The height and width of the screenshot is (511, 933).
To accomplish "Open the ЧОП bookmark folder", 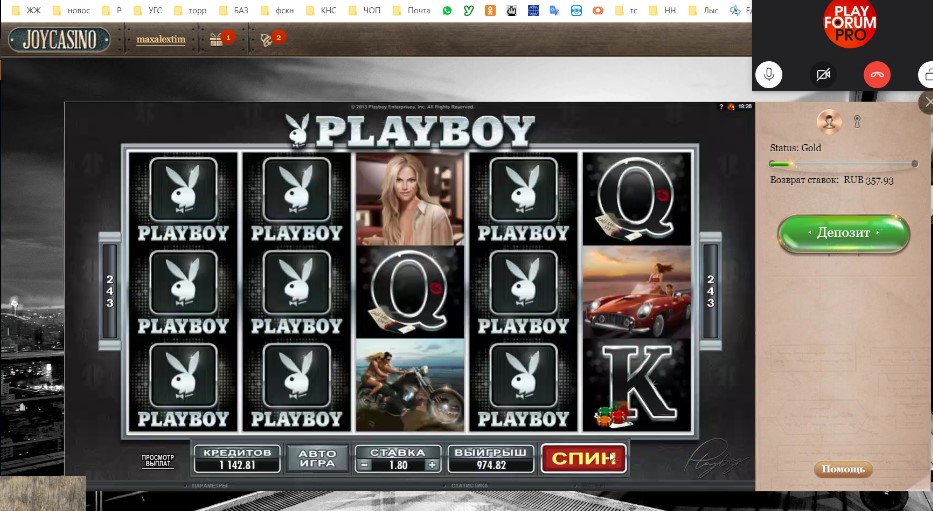I will [364, 10].
